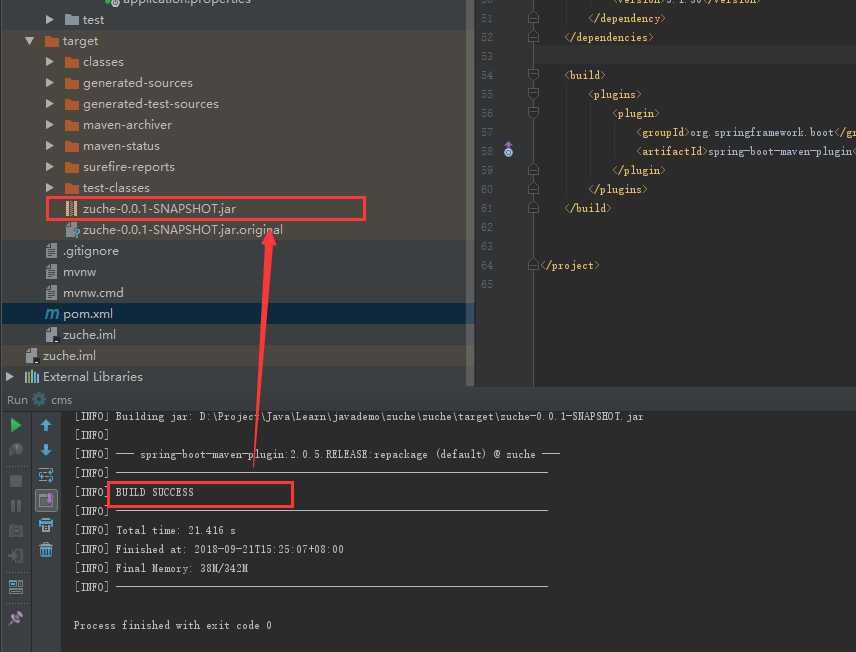Click 'Total time: 21.416 s' console line
The width and height of the screenshot is (856, 652).
176,530
